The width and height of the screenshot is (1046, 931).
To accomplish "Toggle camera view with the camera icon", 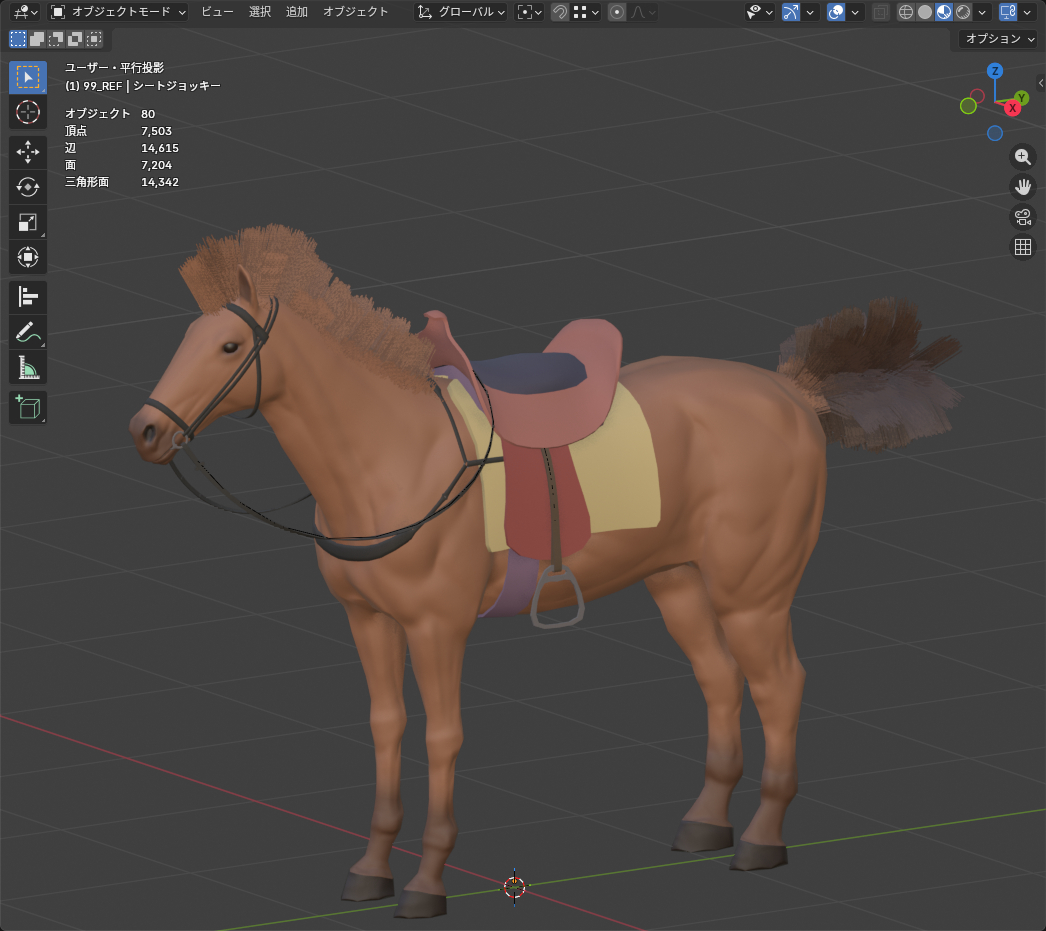I will pyautogui.click(x=1023, y=216).
